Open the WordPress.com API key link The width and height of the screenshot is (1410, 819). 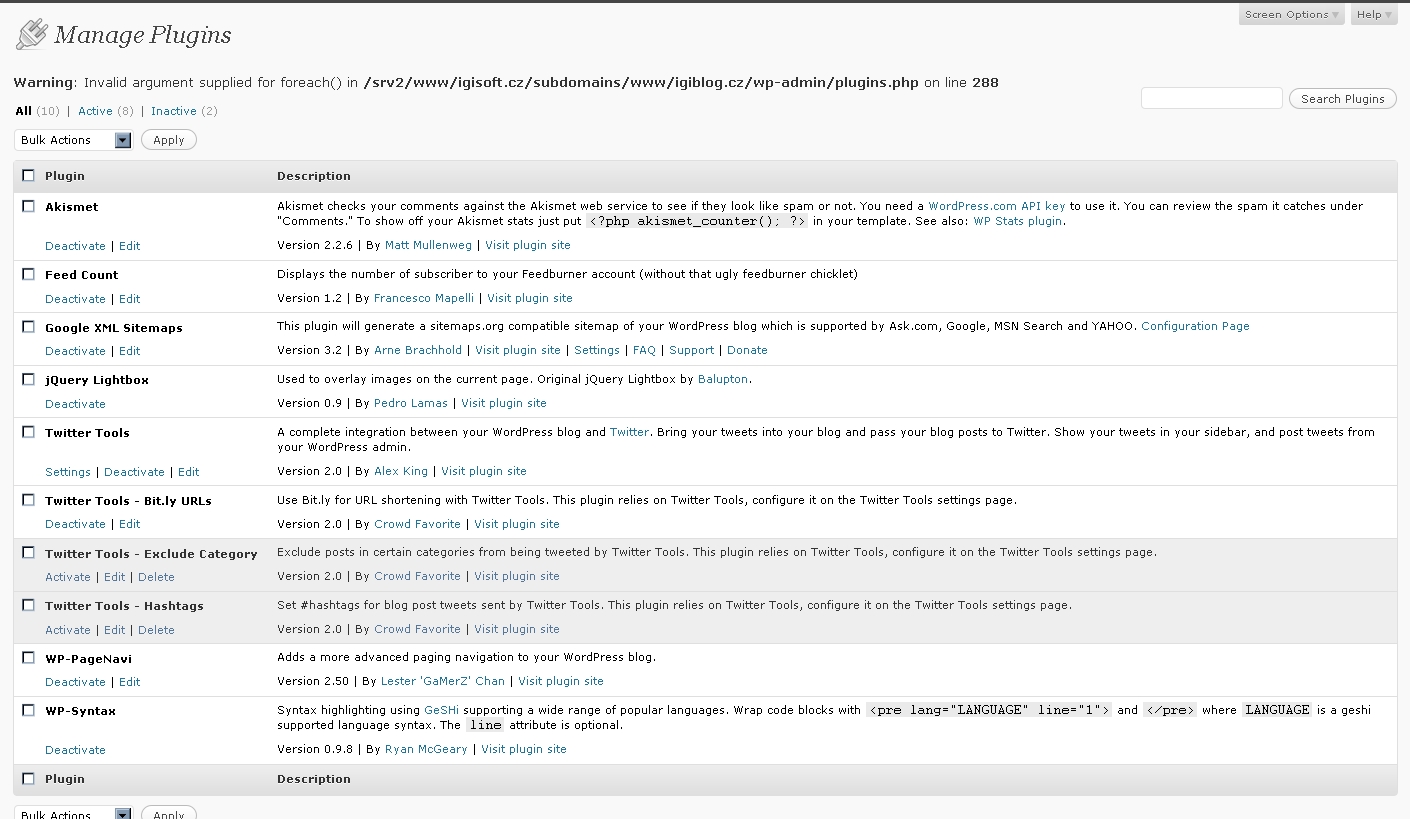[996, 206]
